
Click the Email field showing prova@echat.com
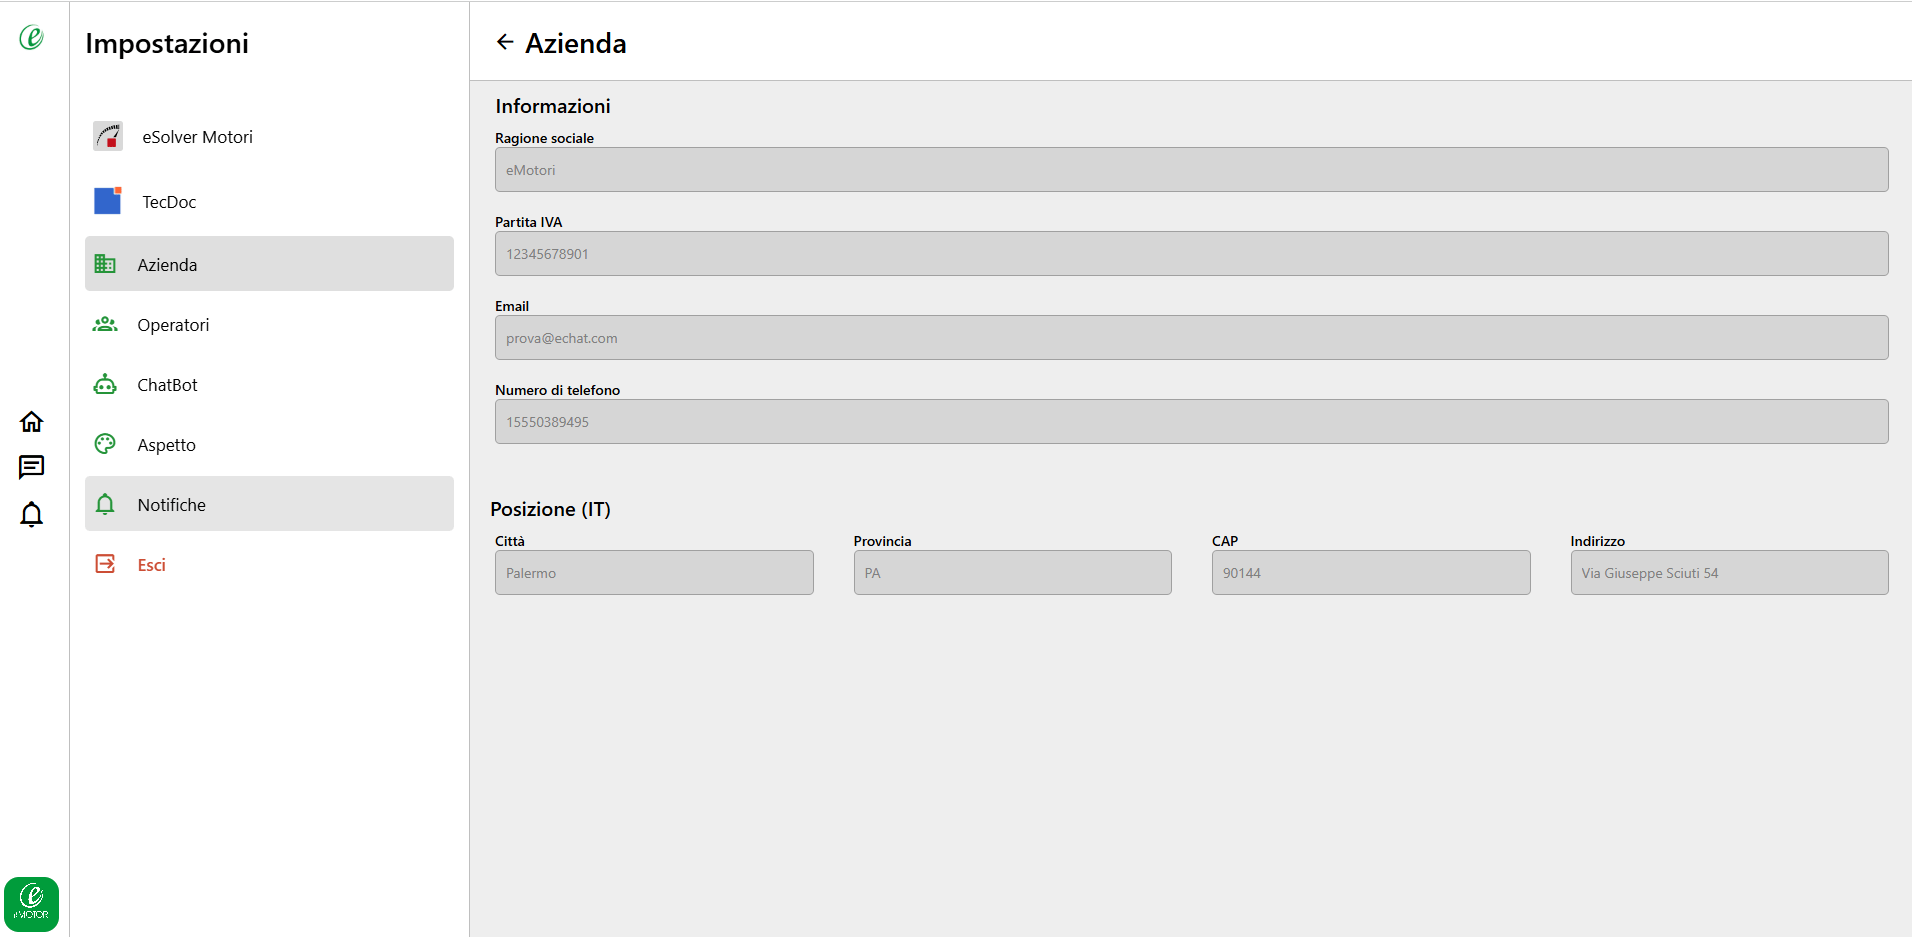pyautogui.click(x=1191, y=338)
